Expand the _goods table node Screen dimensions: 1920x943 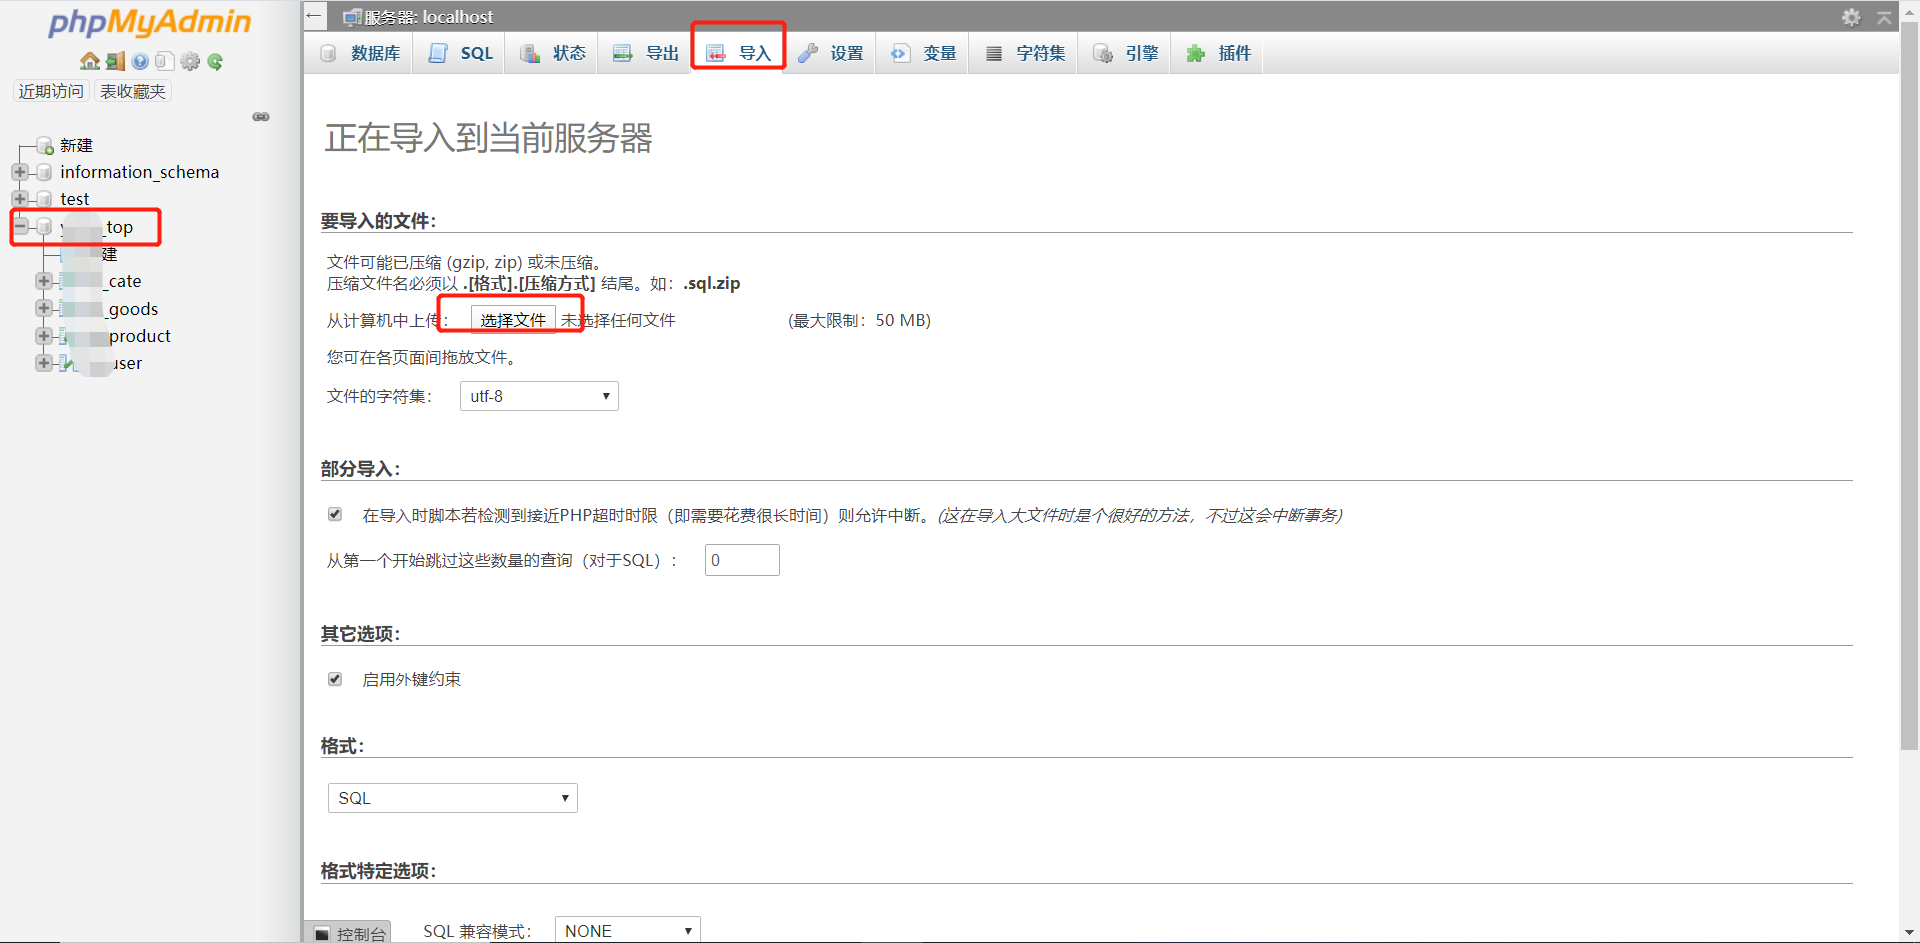43,308
